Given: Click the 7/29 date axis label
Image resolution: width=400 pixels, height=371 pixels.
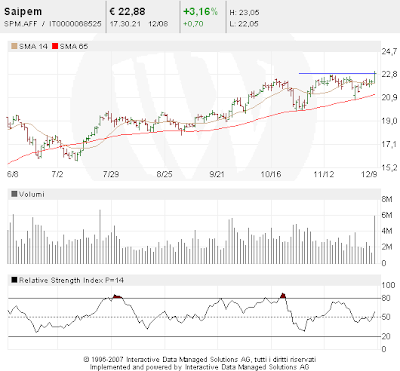Looking at the screenshot, I should click(x=111, y=174).
